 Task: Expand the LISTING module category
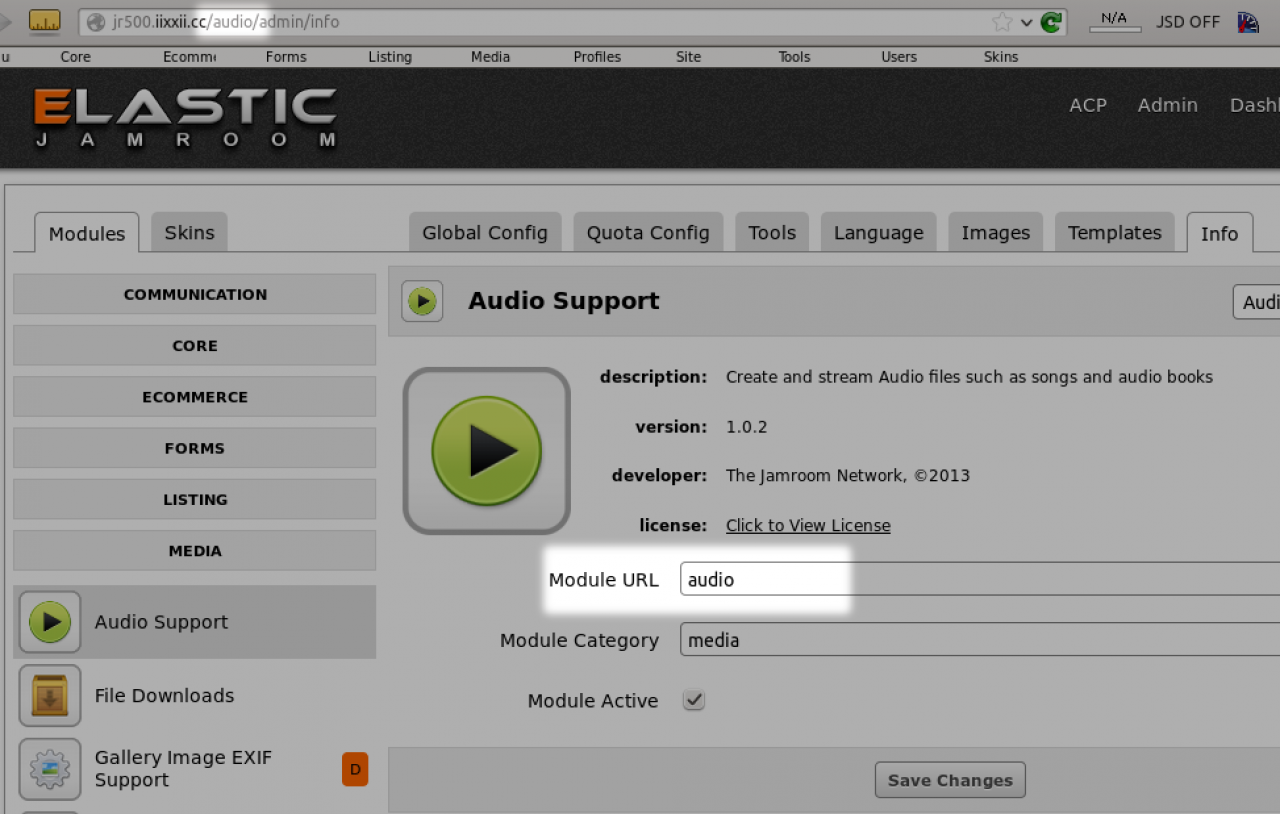[195, 499]
